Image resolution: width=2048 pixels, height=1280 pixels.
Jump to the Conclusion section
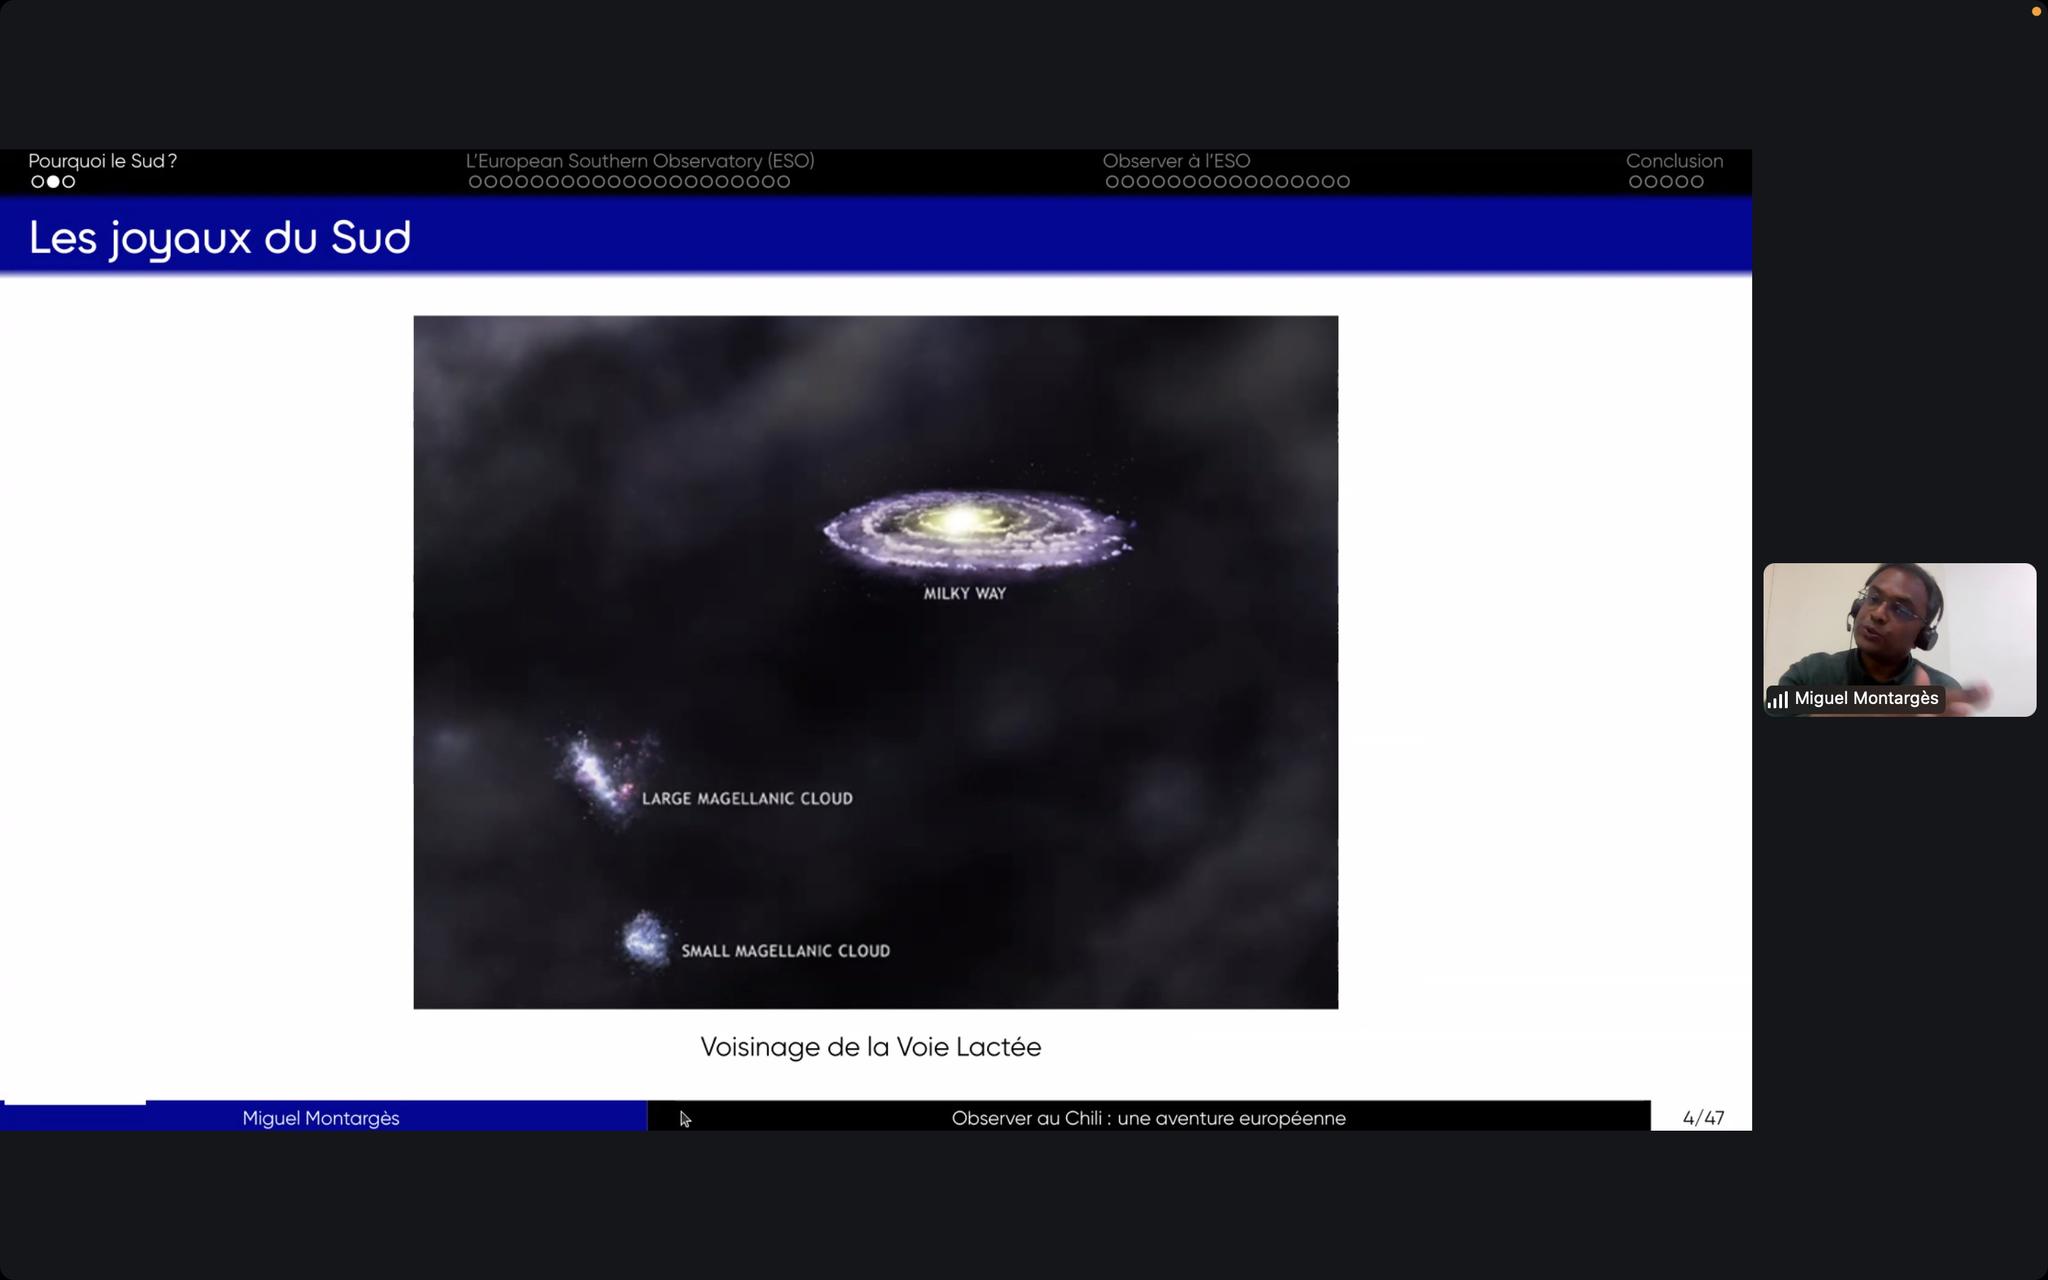tap(1674, 161)
